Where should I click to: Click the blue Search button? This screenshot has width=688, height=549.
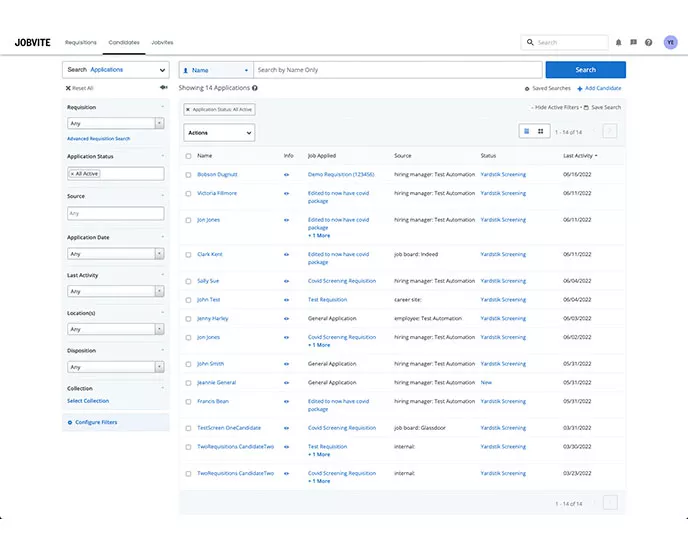click(x=585, y=70)
